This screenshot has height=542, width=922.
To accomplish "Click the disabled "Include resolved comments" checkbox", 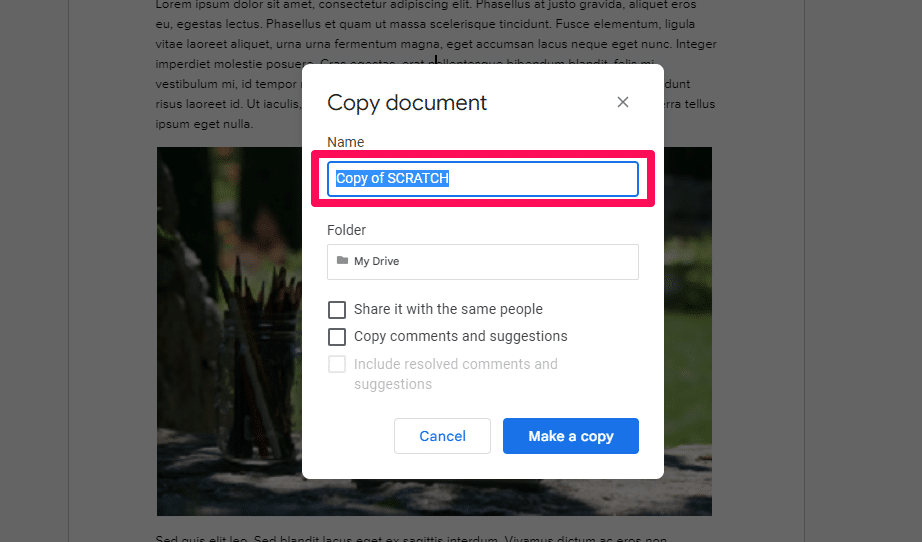I will point(337,365).
